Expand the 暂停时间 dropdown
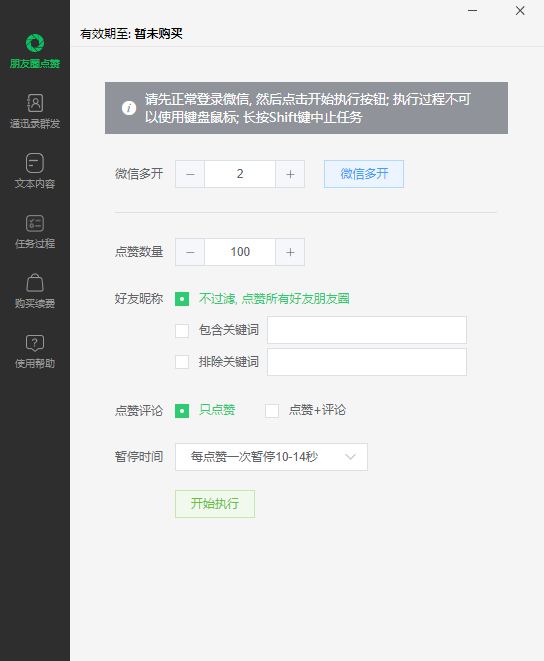Screen dimensions: 544x661 pyautogui.click(x=271, y=457)
